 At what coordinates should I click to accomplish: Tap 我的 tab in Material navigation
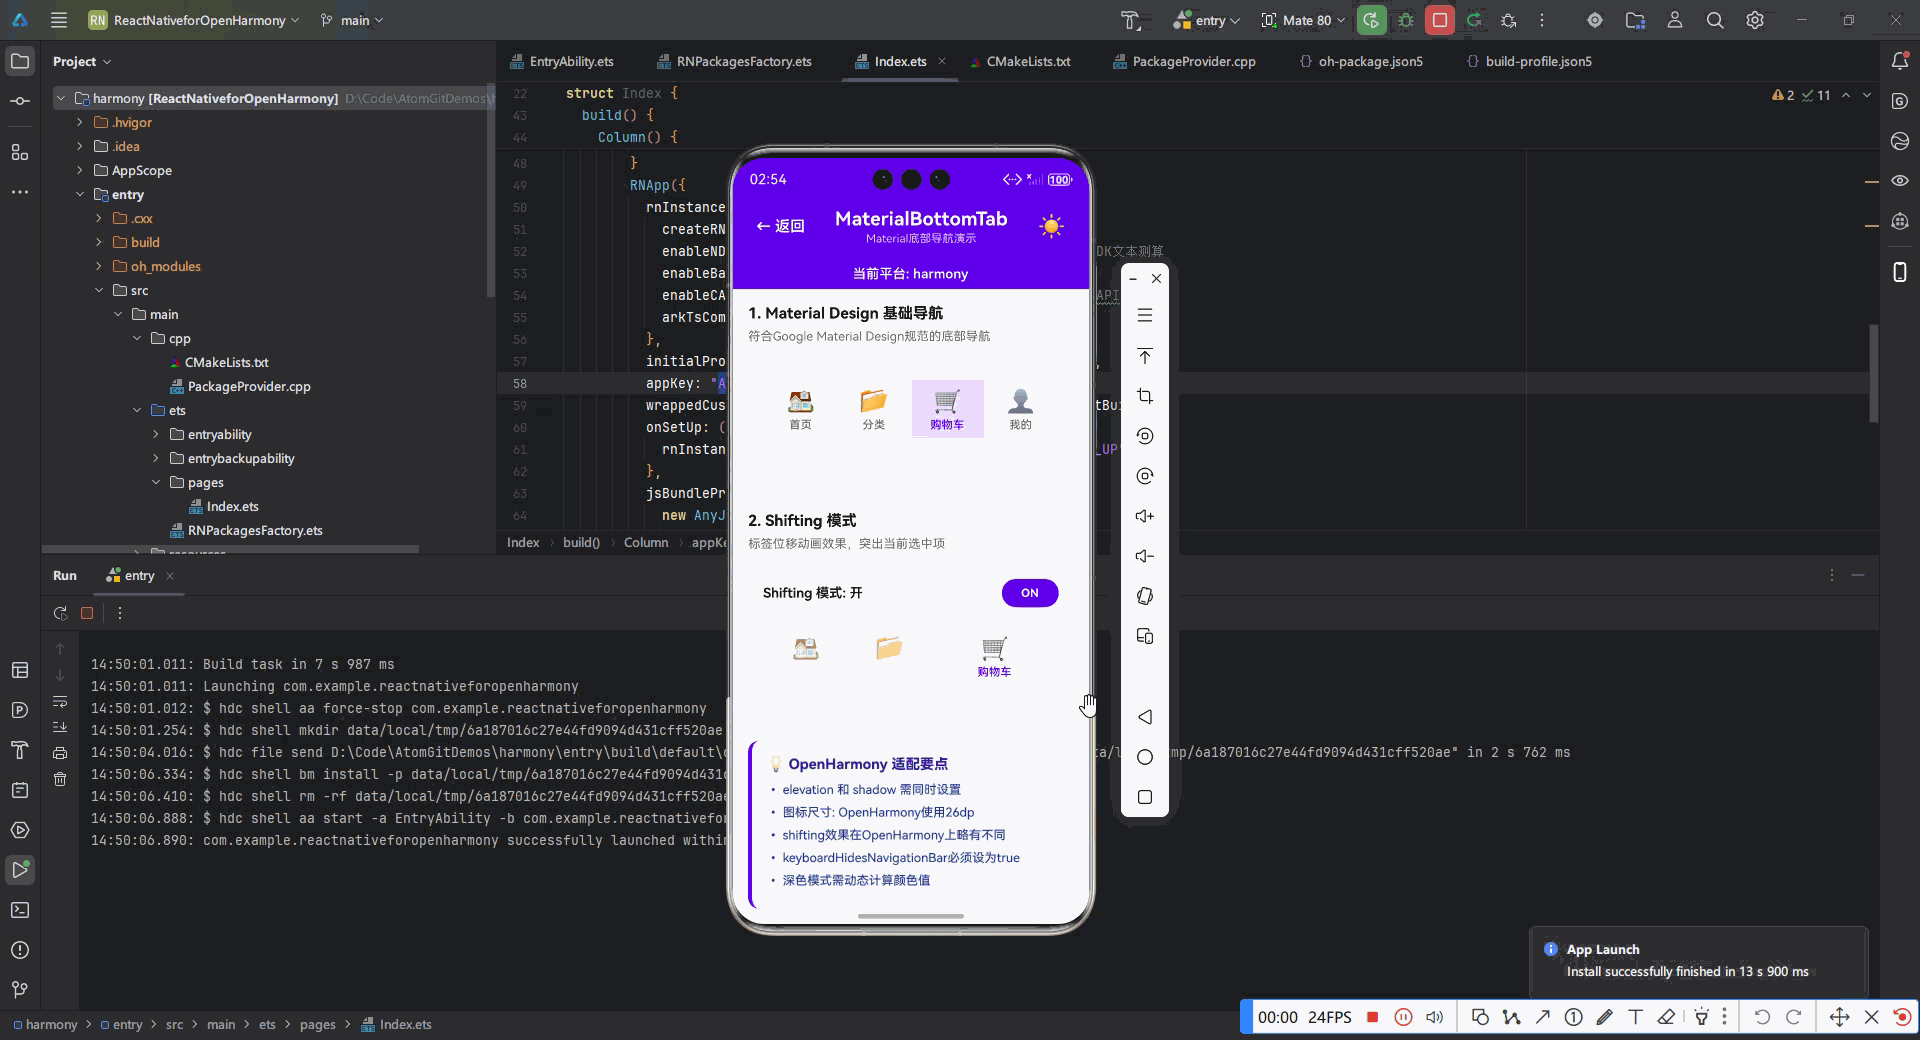coord(1020,410)
